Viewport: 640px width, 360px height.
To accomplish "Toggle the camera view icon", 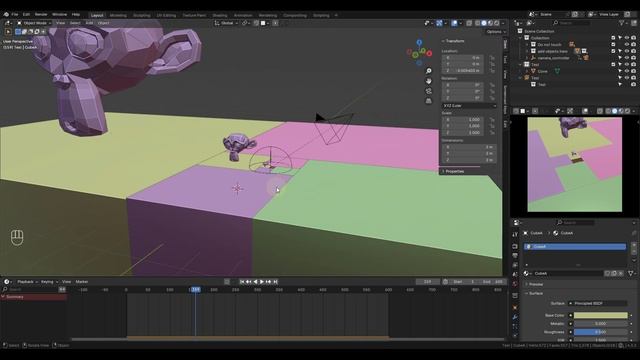I will [429, 91].
